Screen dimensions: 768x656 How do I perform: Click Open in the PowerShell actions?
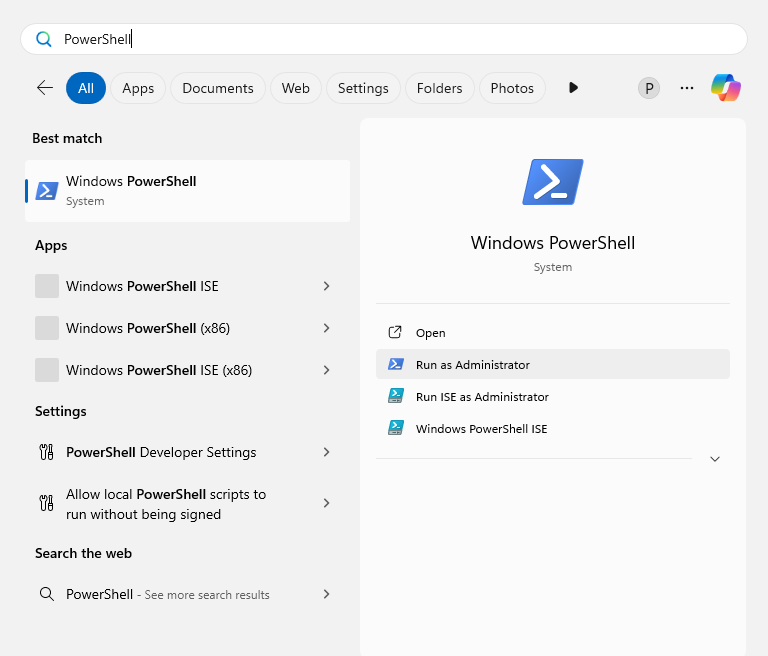pos(431,333)
